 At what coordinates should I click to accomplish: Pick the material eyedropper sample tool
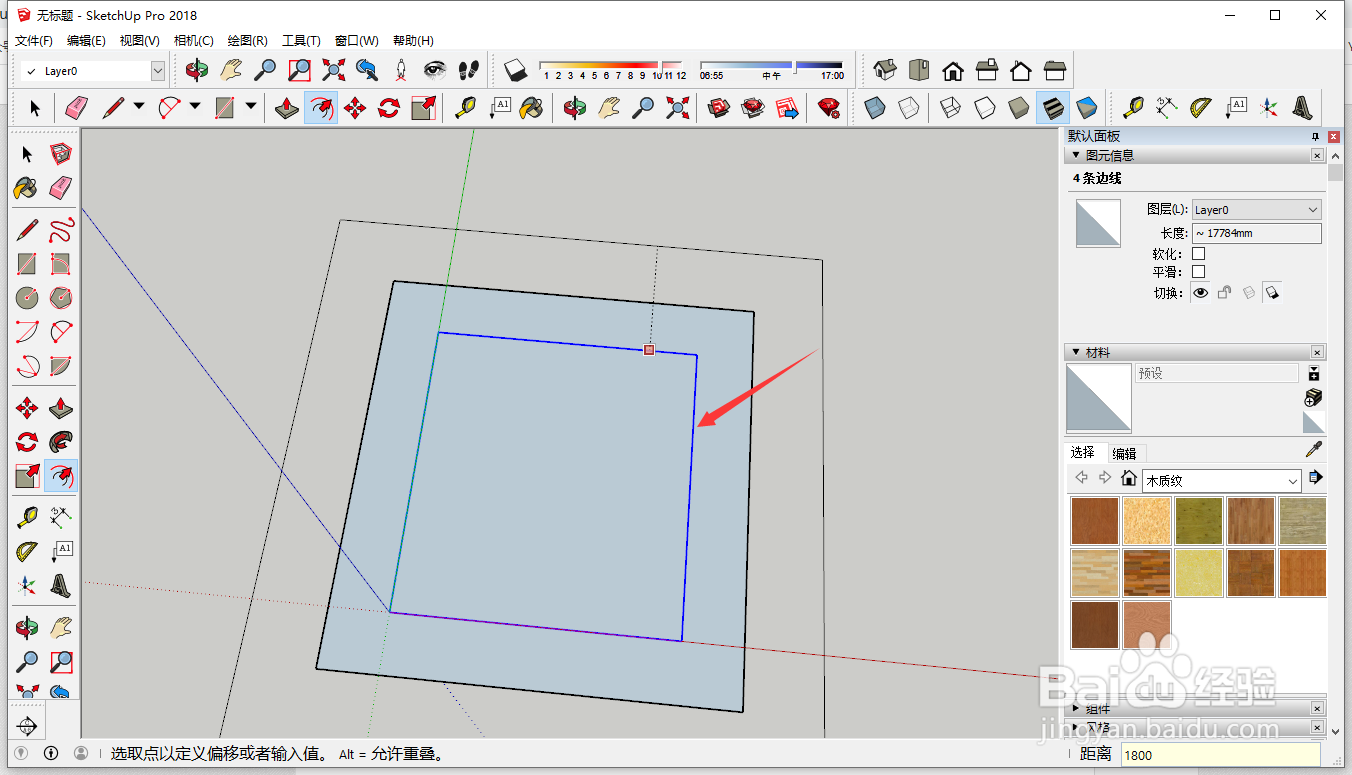click(x=1314, y=451)
